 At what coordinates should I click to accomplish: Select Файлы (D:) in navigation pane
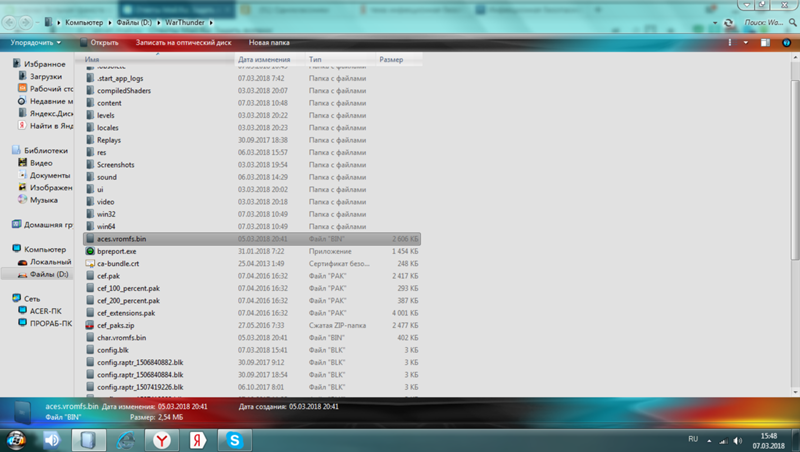[x=49, y=274]
